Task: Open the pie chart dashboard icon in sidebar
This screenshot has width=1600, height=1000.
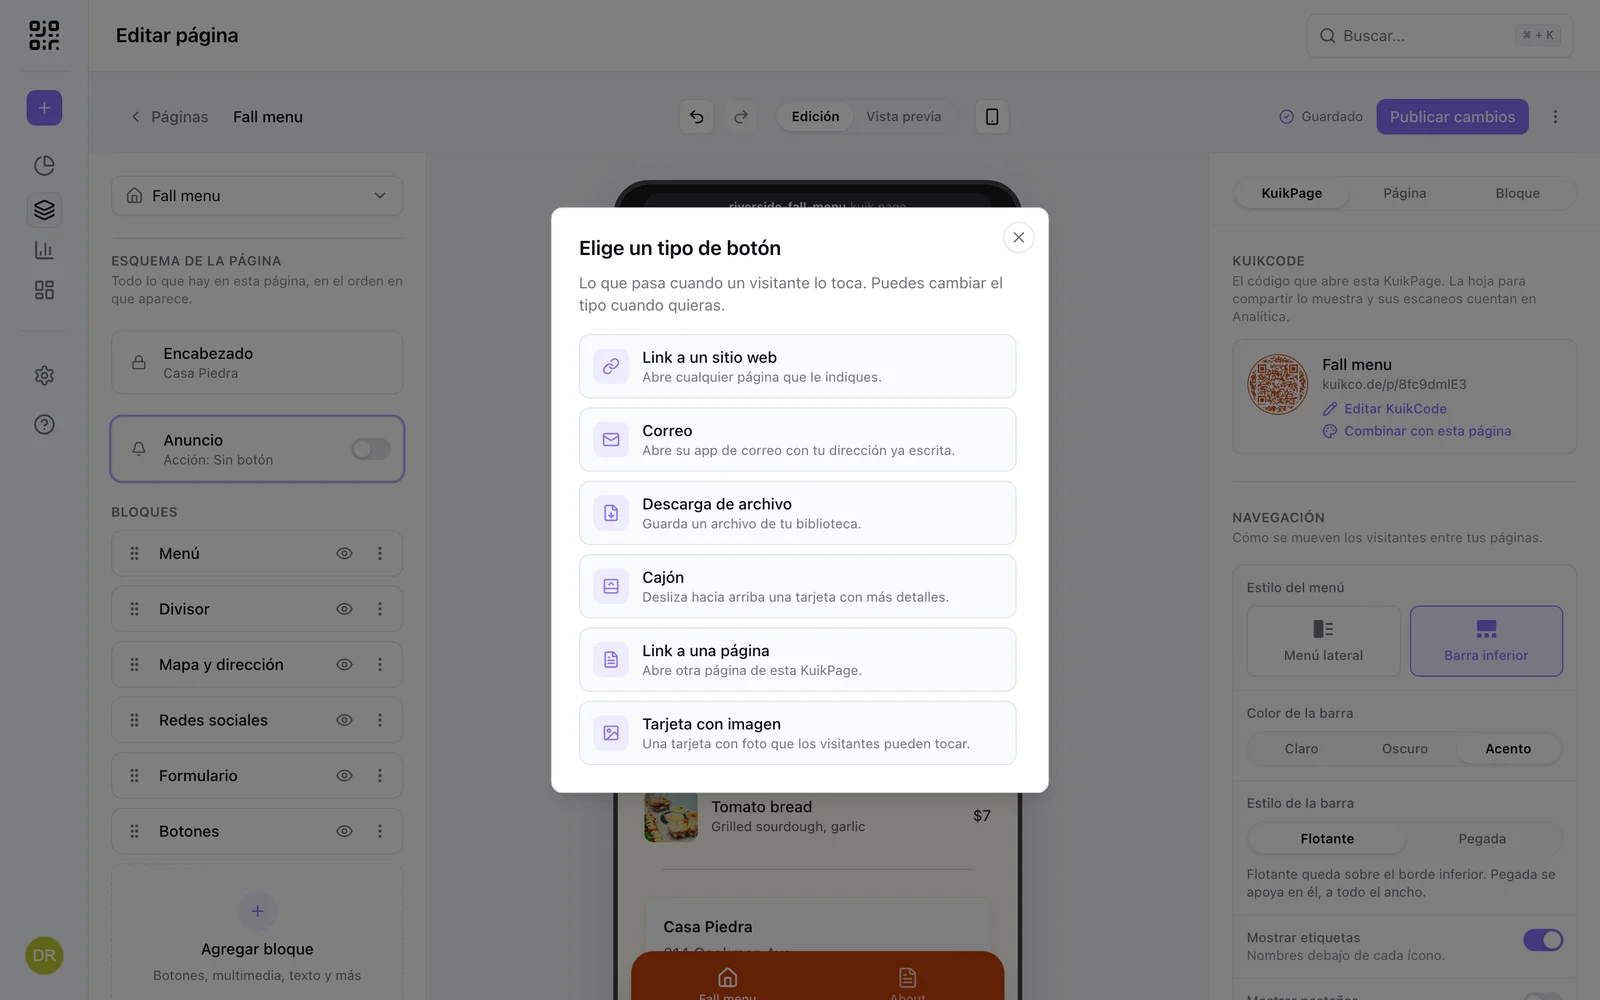Action: (x=44, y=165)
